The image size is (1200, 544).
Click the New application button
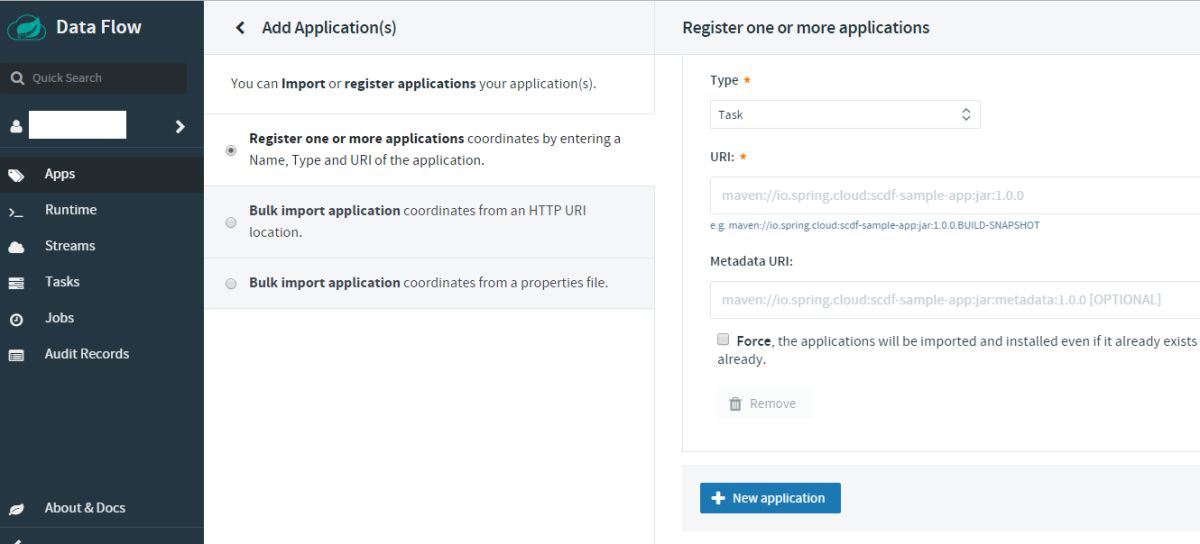770,498
